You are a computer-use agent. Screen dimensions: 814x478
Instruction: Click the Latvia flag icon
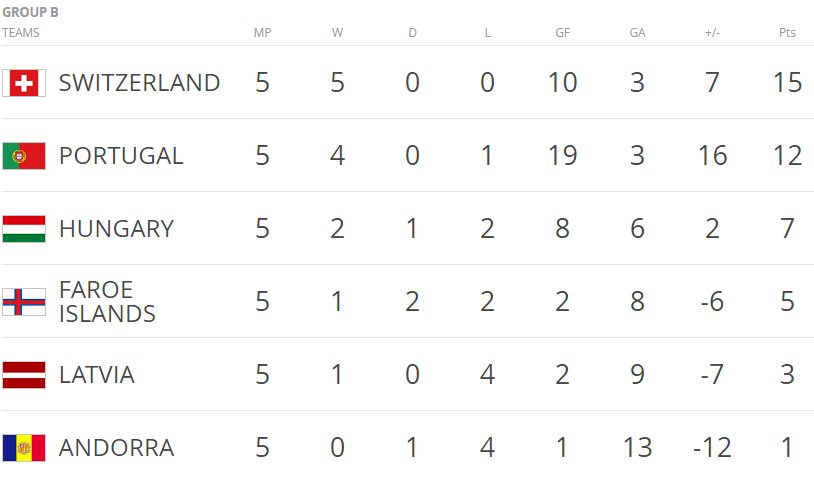[x=24, y=375]
